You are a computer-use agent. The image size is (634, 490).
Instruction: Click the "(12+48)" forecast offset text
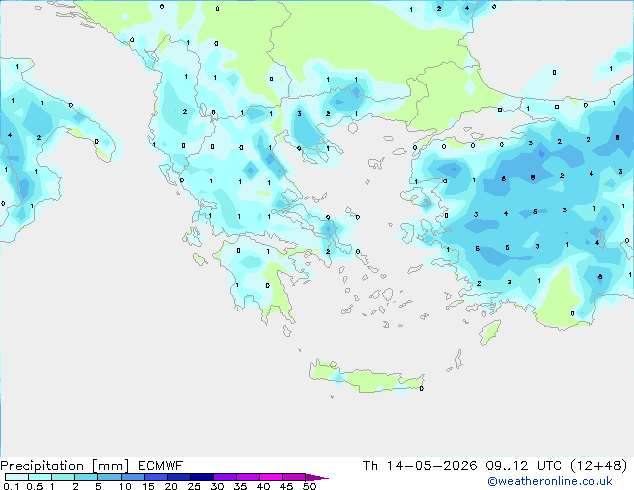point(598,466)
